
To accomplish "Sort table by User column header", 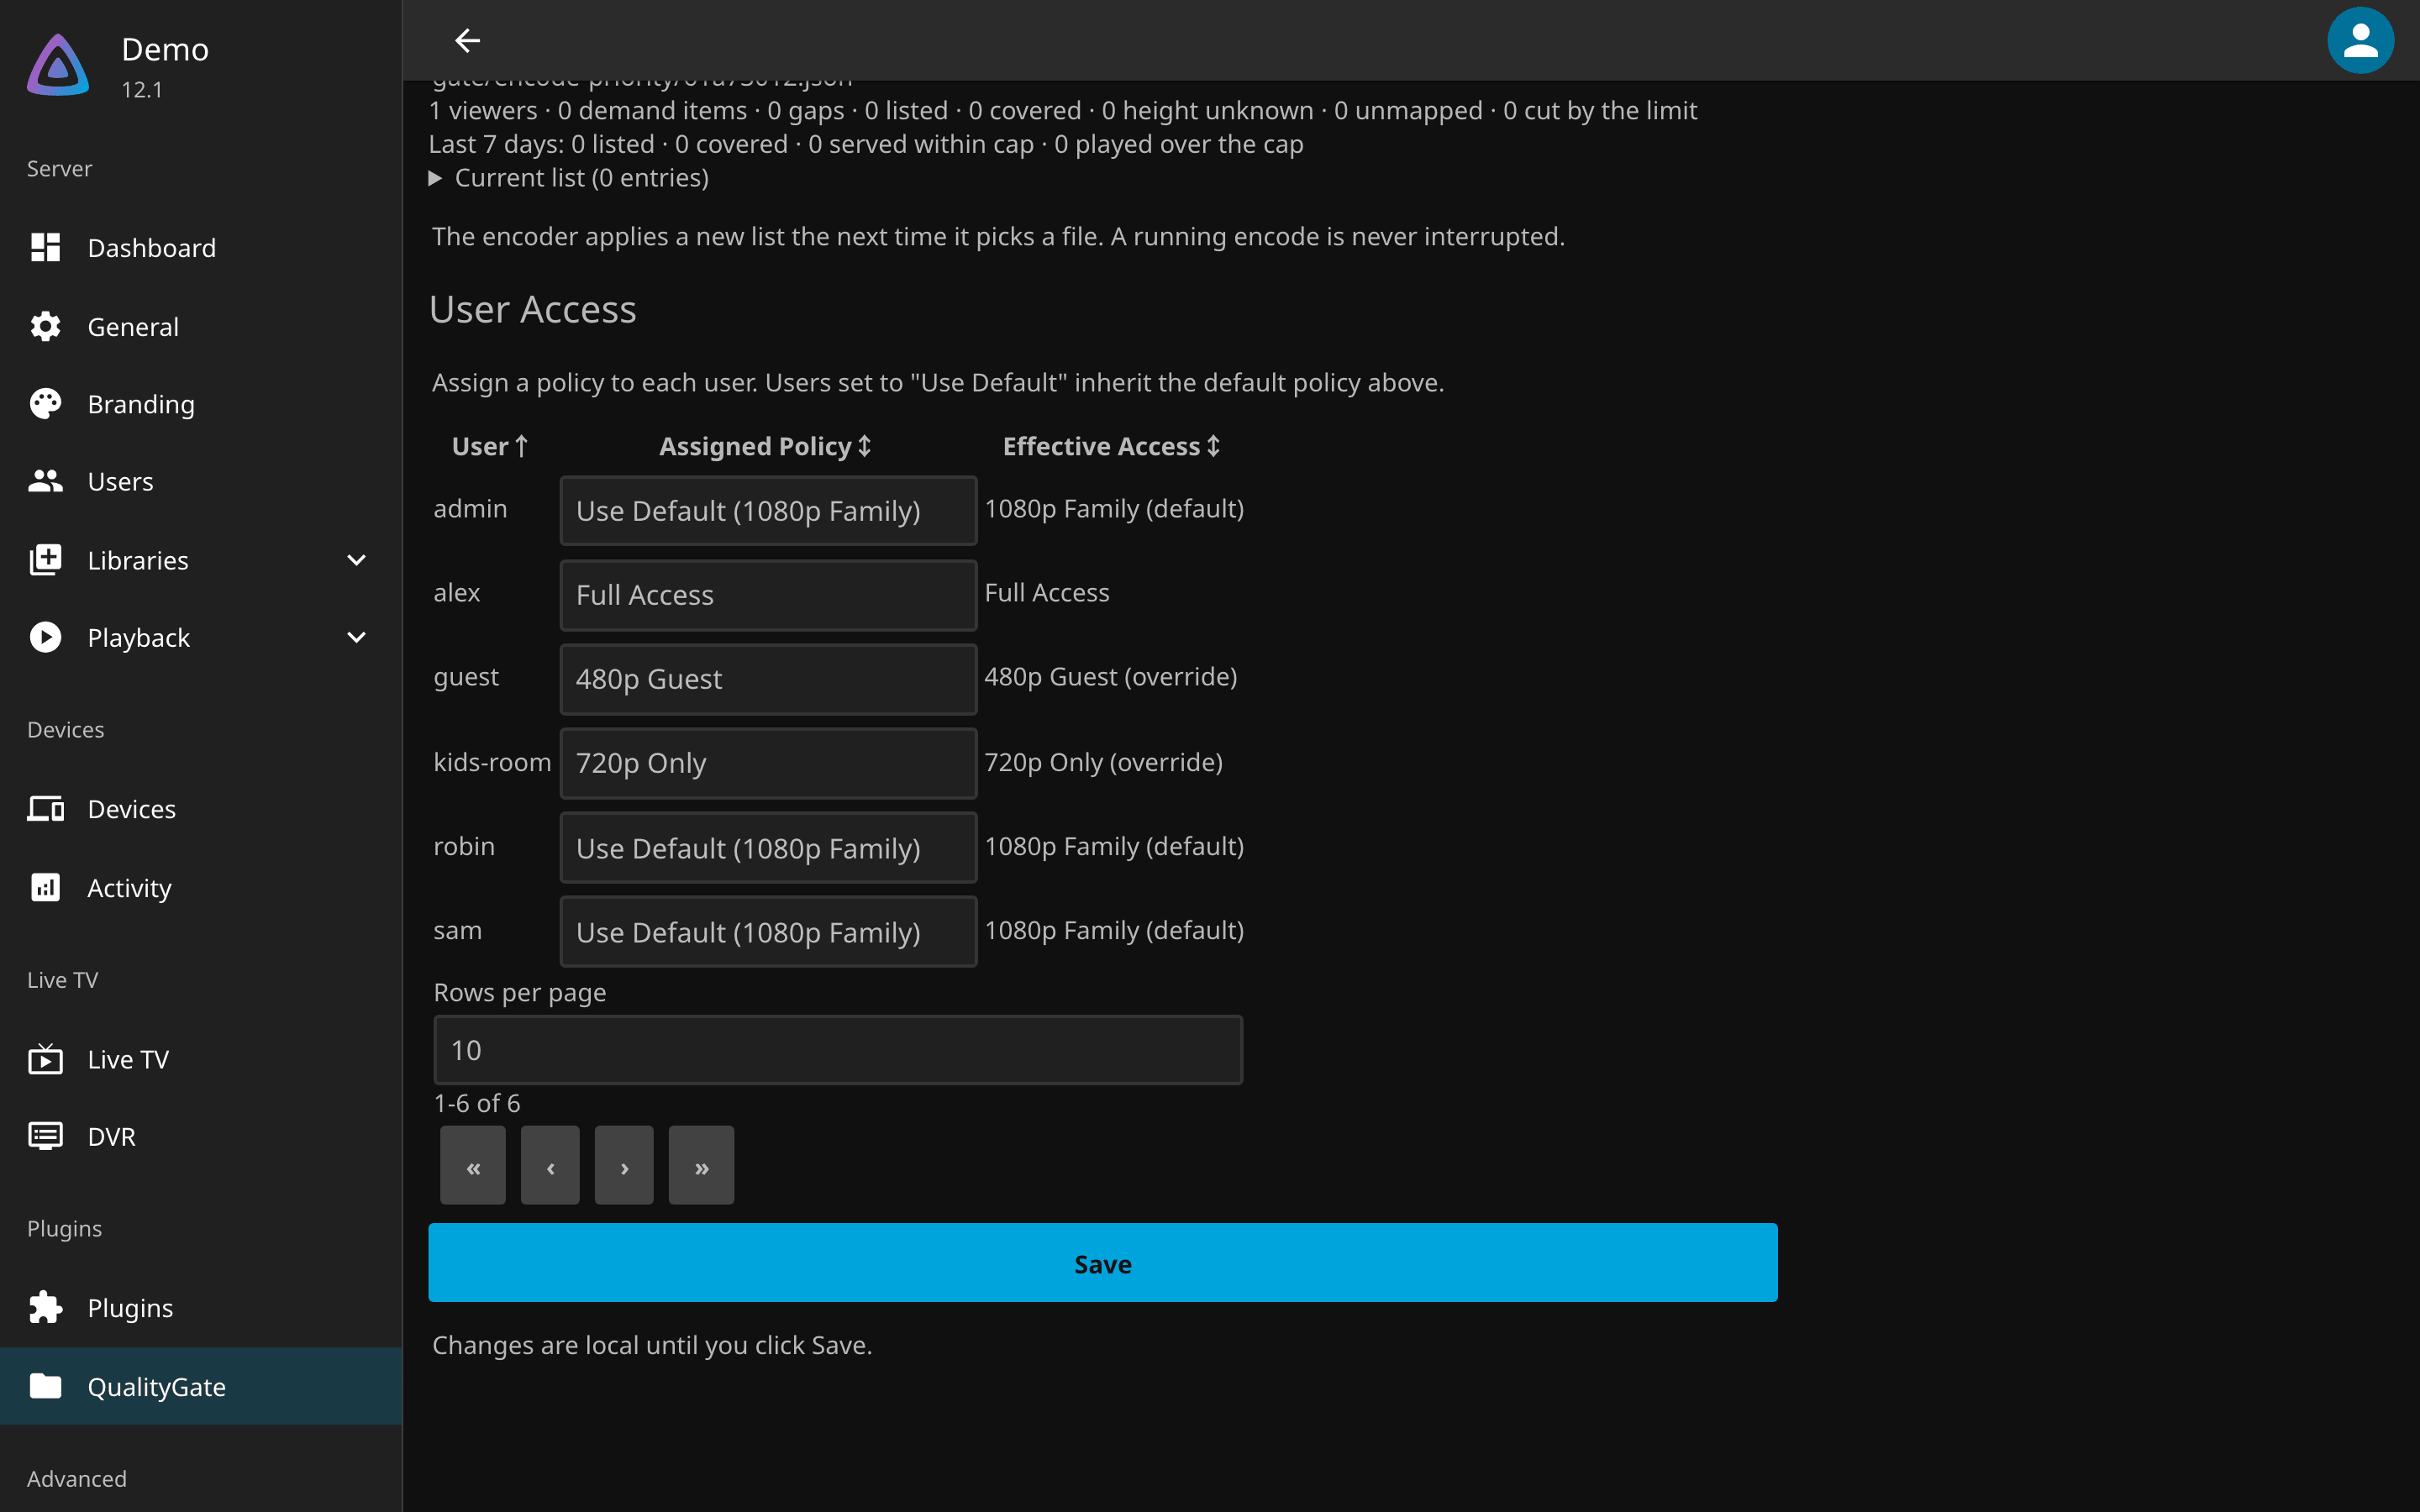I will click(x=490, y=446).
